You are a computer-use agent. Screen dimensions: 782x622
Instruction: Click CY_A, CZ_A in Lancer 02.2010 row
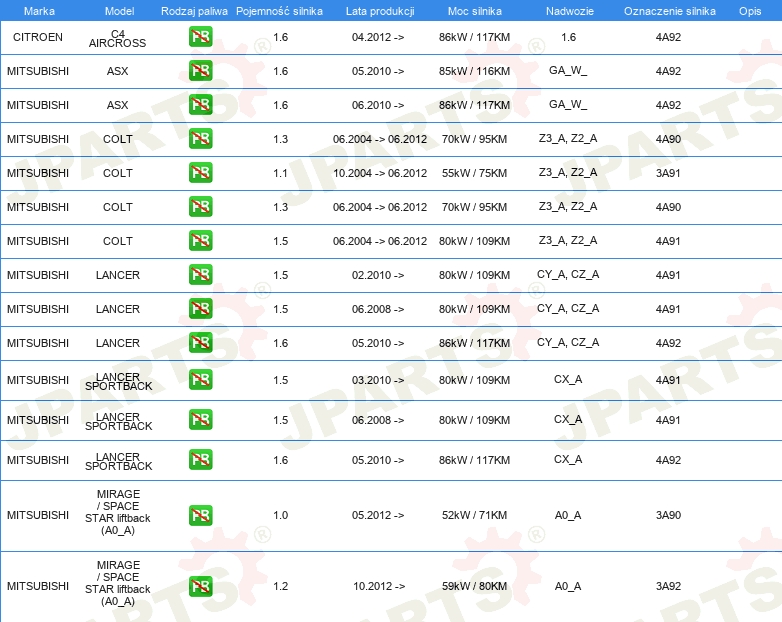pos(568,274)
